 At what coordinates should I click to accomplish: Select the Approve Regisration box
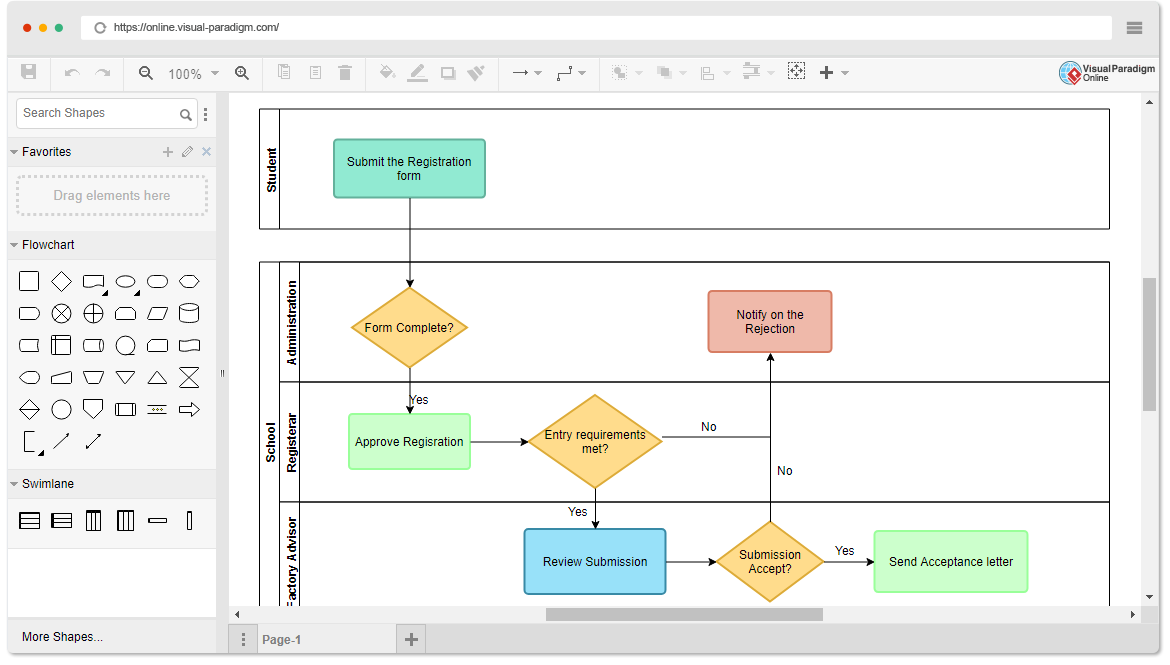tap(409, 442)
